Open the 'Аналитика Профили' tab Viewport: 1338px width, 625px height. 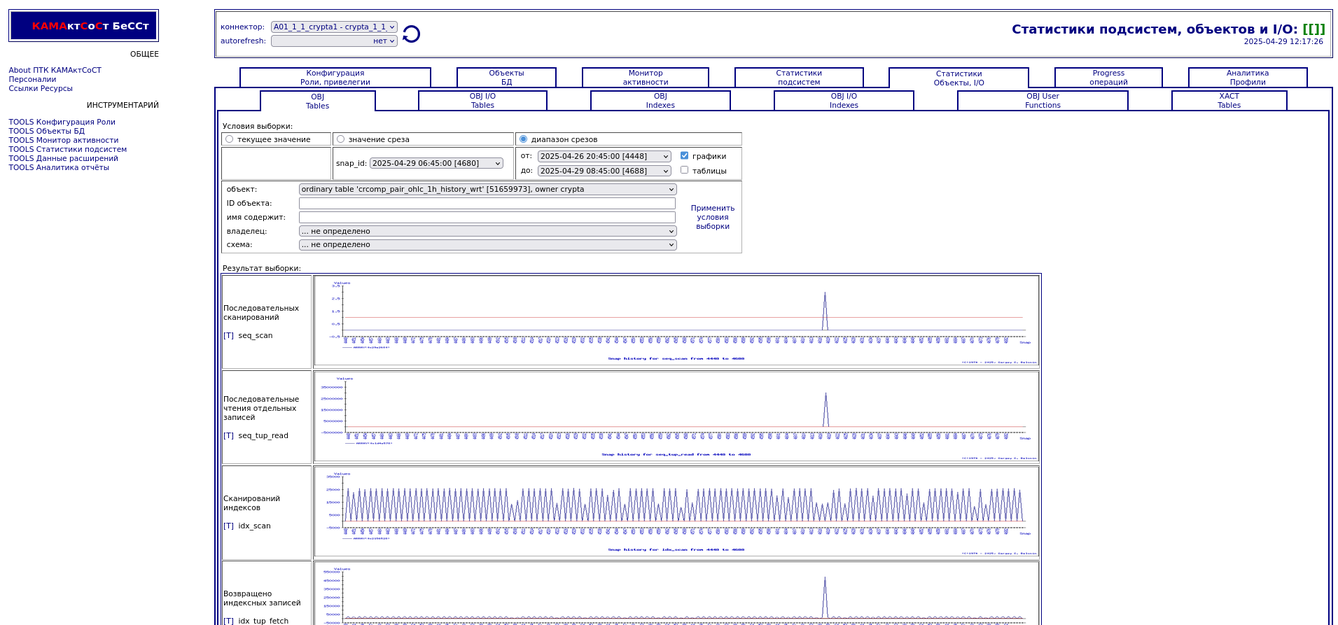(x=1247, y=78)
